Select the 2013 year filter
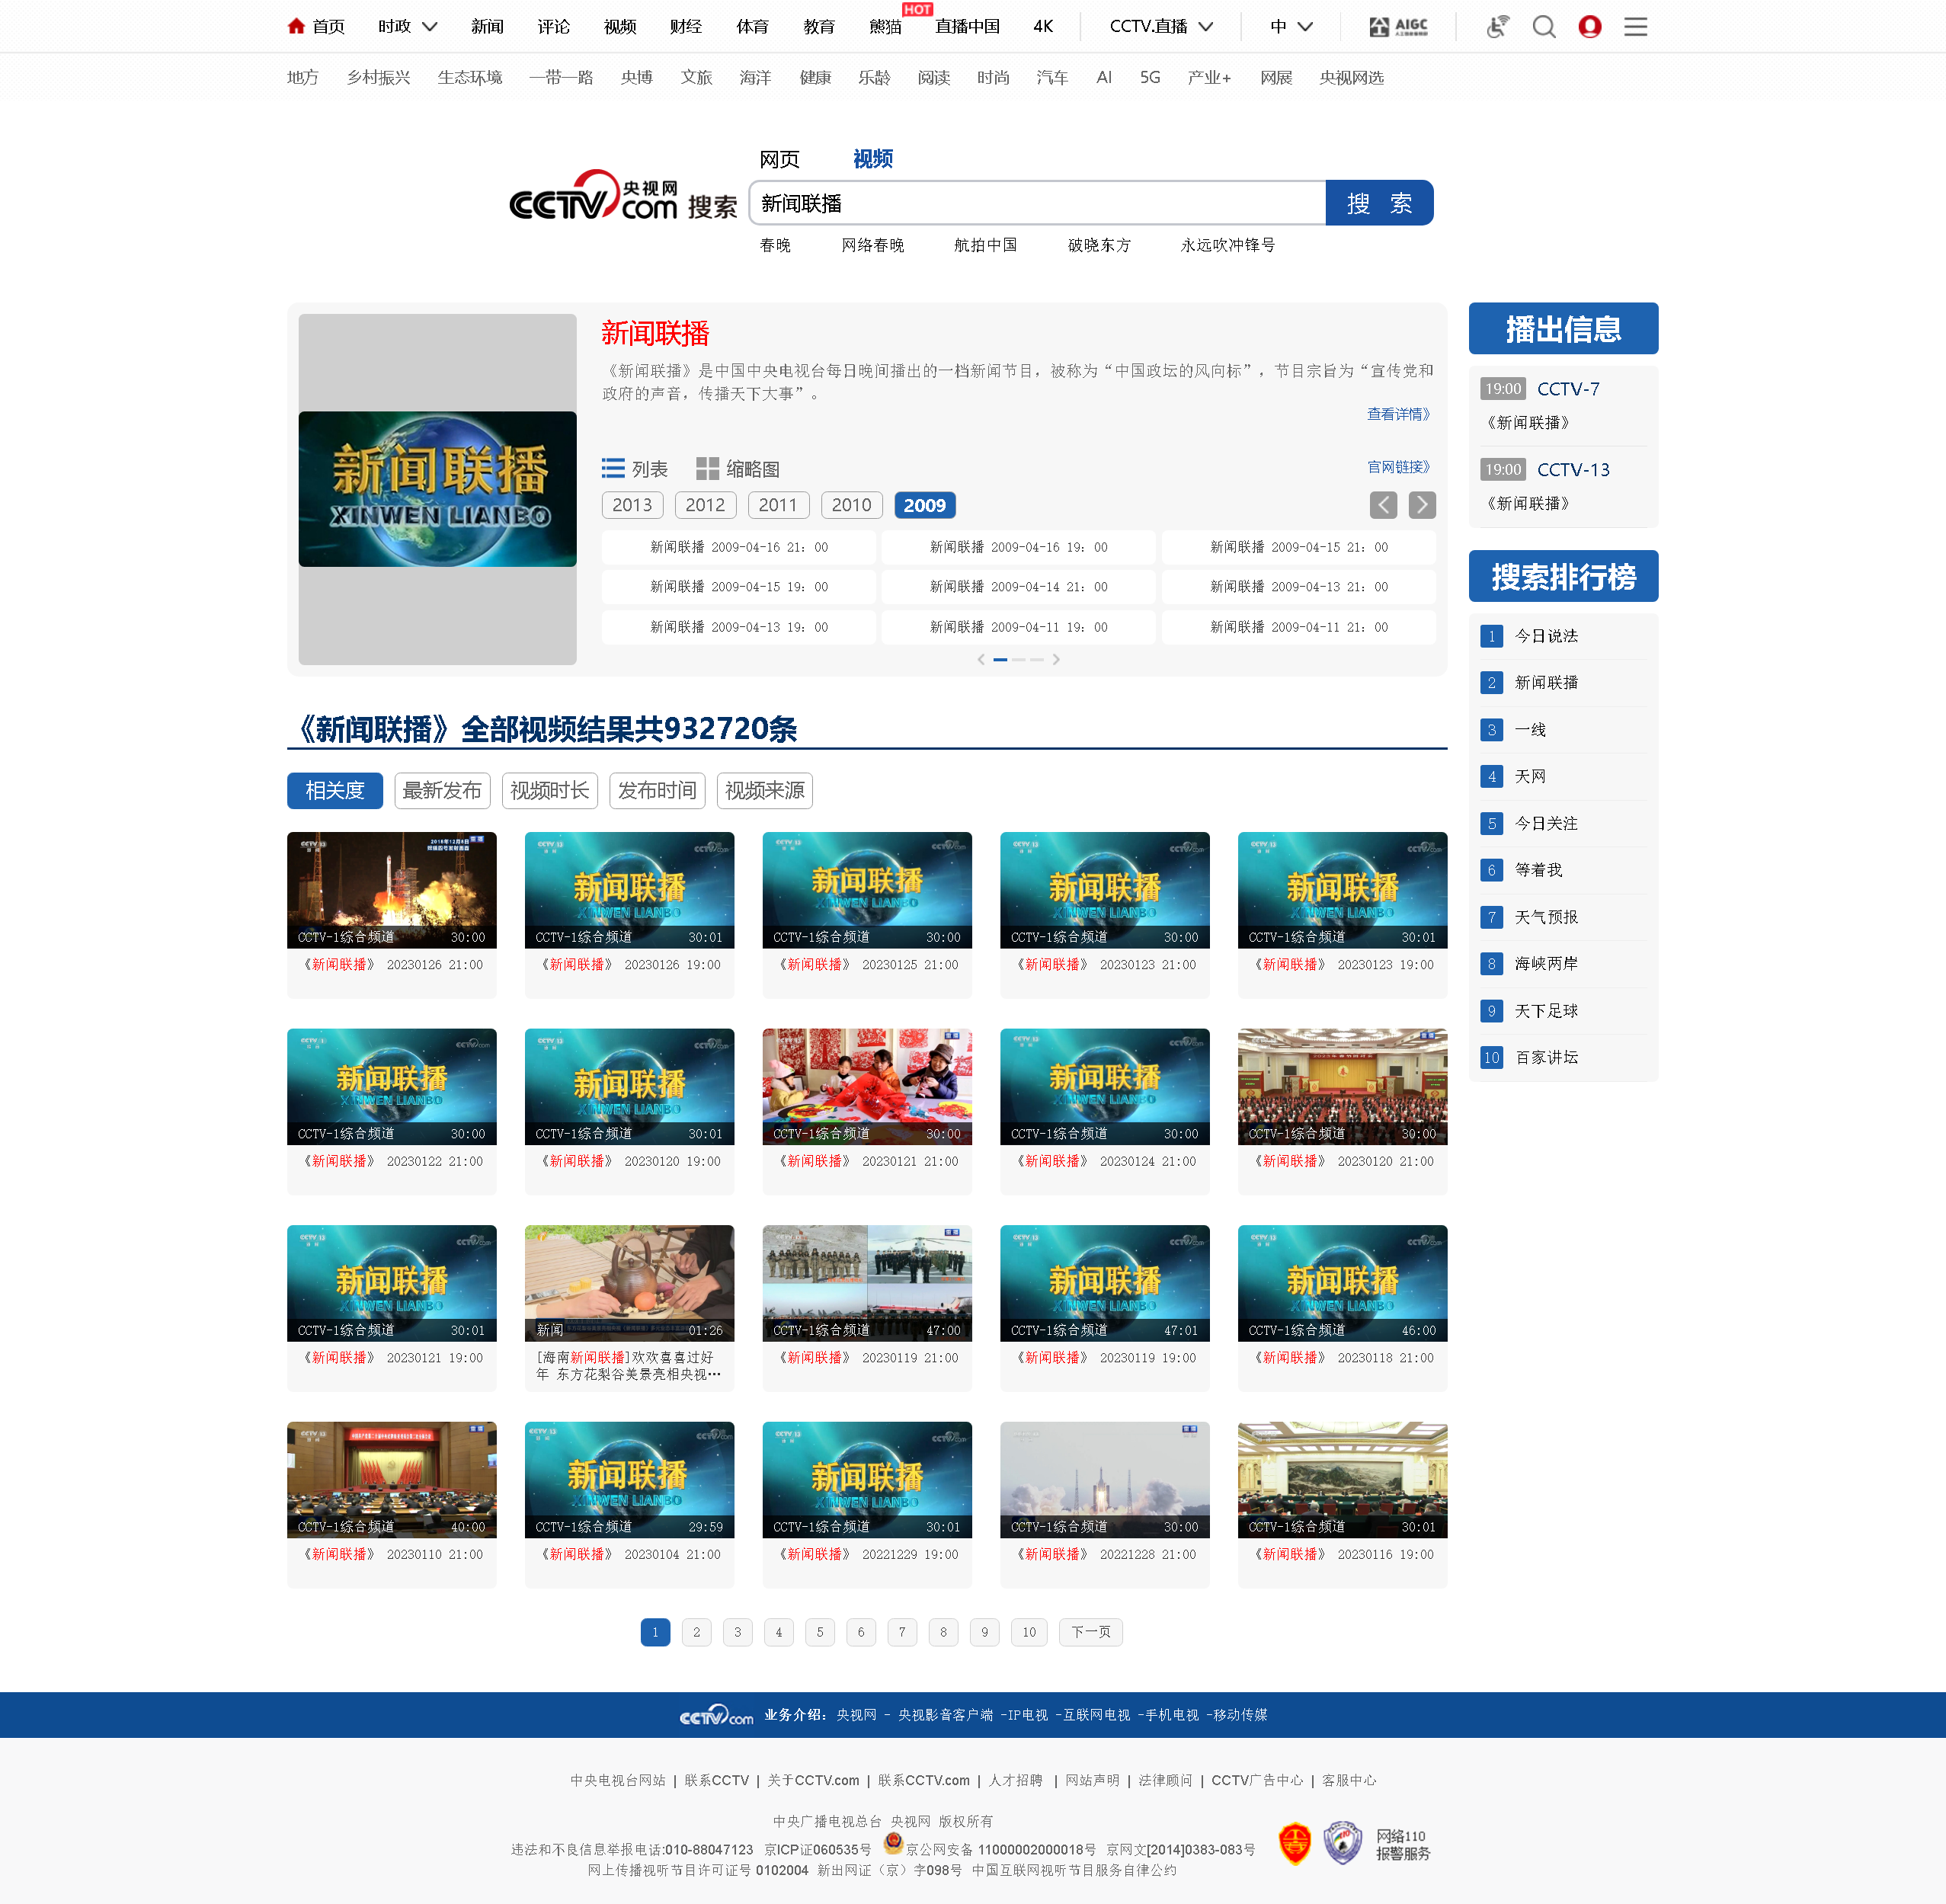Image resolution: width=1946 pixels, height=1904 pixels. click(631, 505)
